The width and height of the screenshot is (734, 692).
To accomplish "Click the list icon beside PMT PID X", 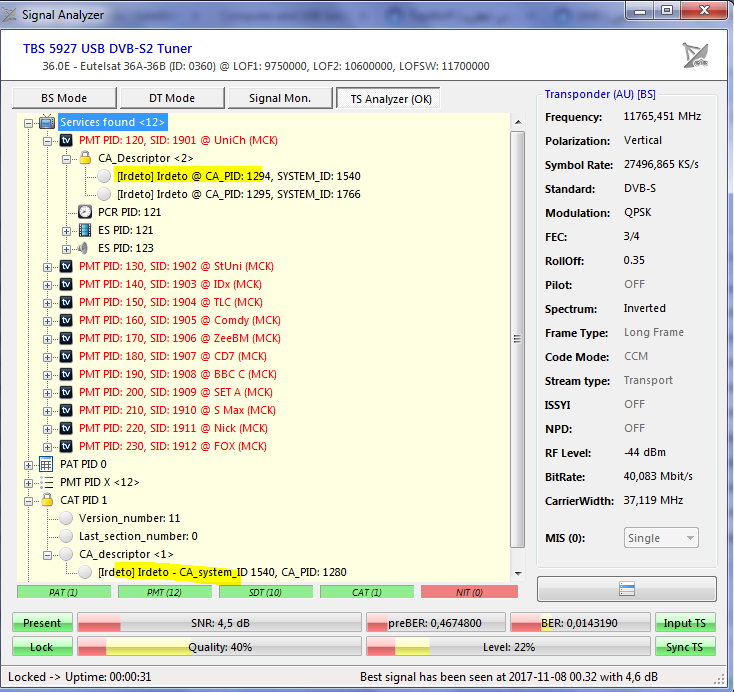I will tap(46, 482).
